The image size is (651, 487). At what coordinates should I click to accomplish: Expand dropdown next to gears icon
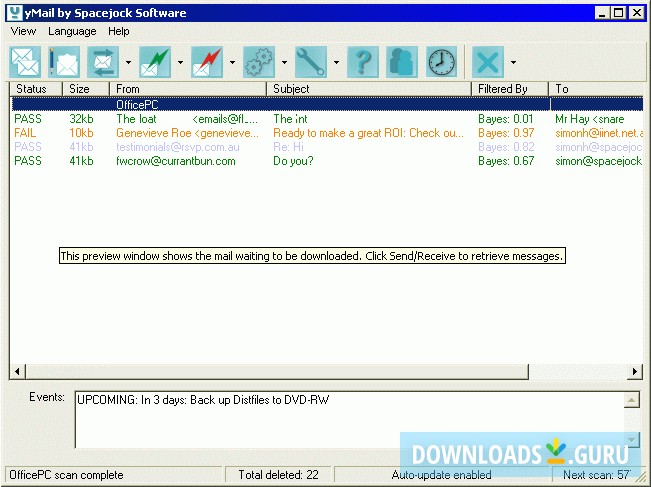pyautogui.click(x=284, y=62)
